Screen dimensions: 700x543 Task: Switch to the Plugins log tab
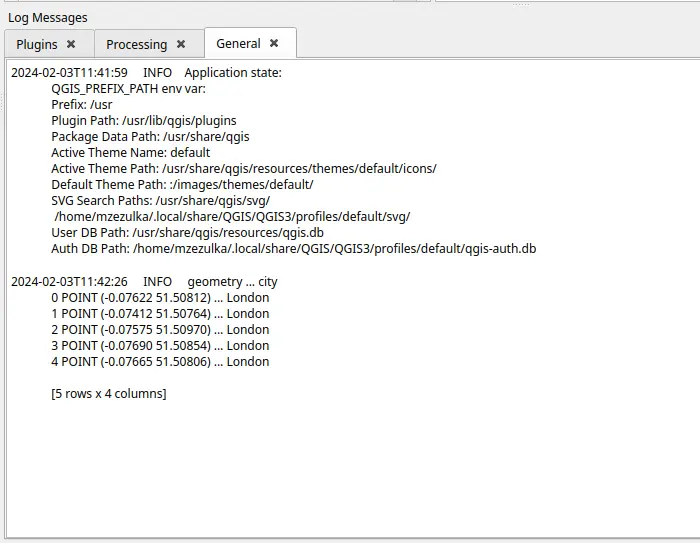point(37,44)
